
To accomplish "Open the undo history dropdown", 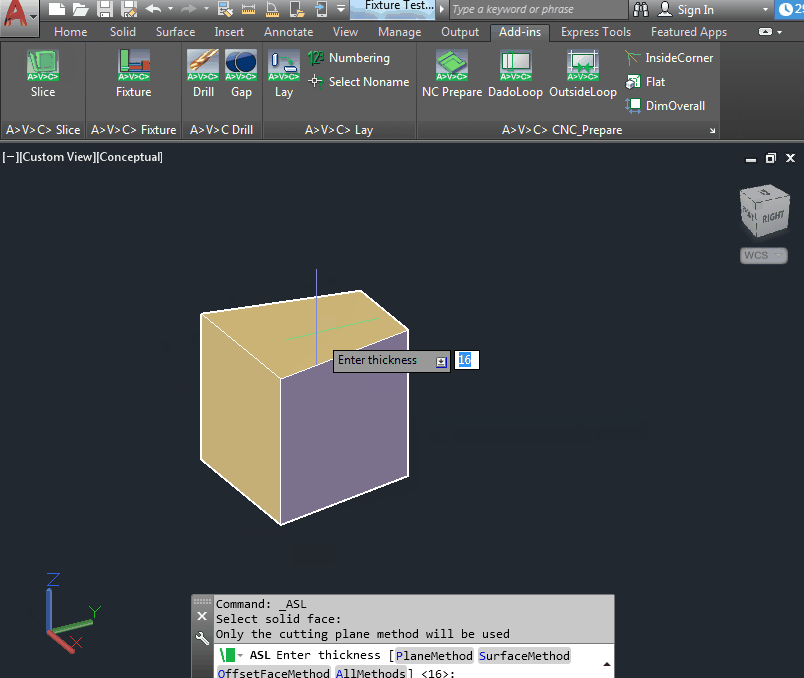I will pyautogui.click(x=170, y=9).
